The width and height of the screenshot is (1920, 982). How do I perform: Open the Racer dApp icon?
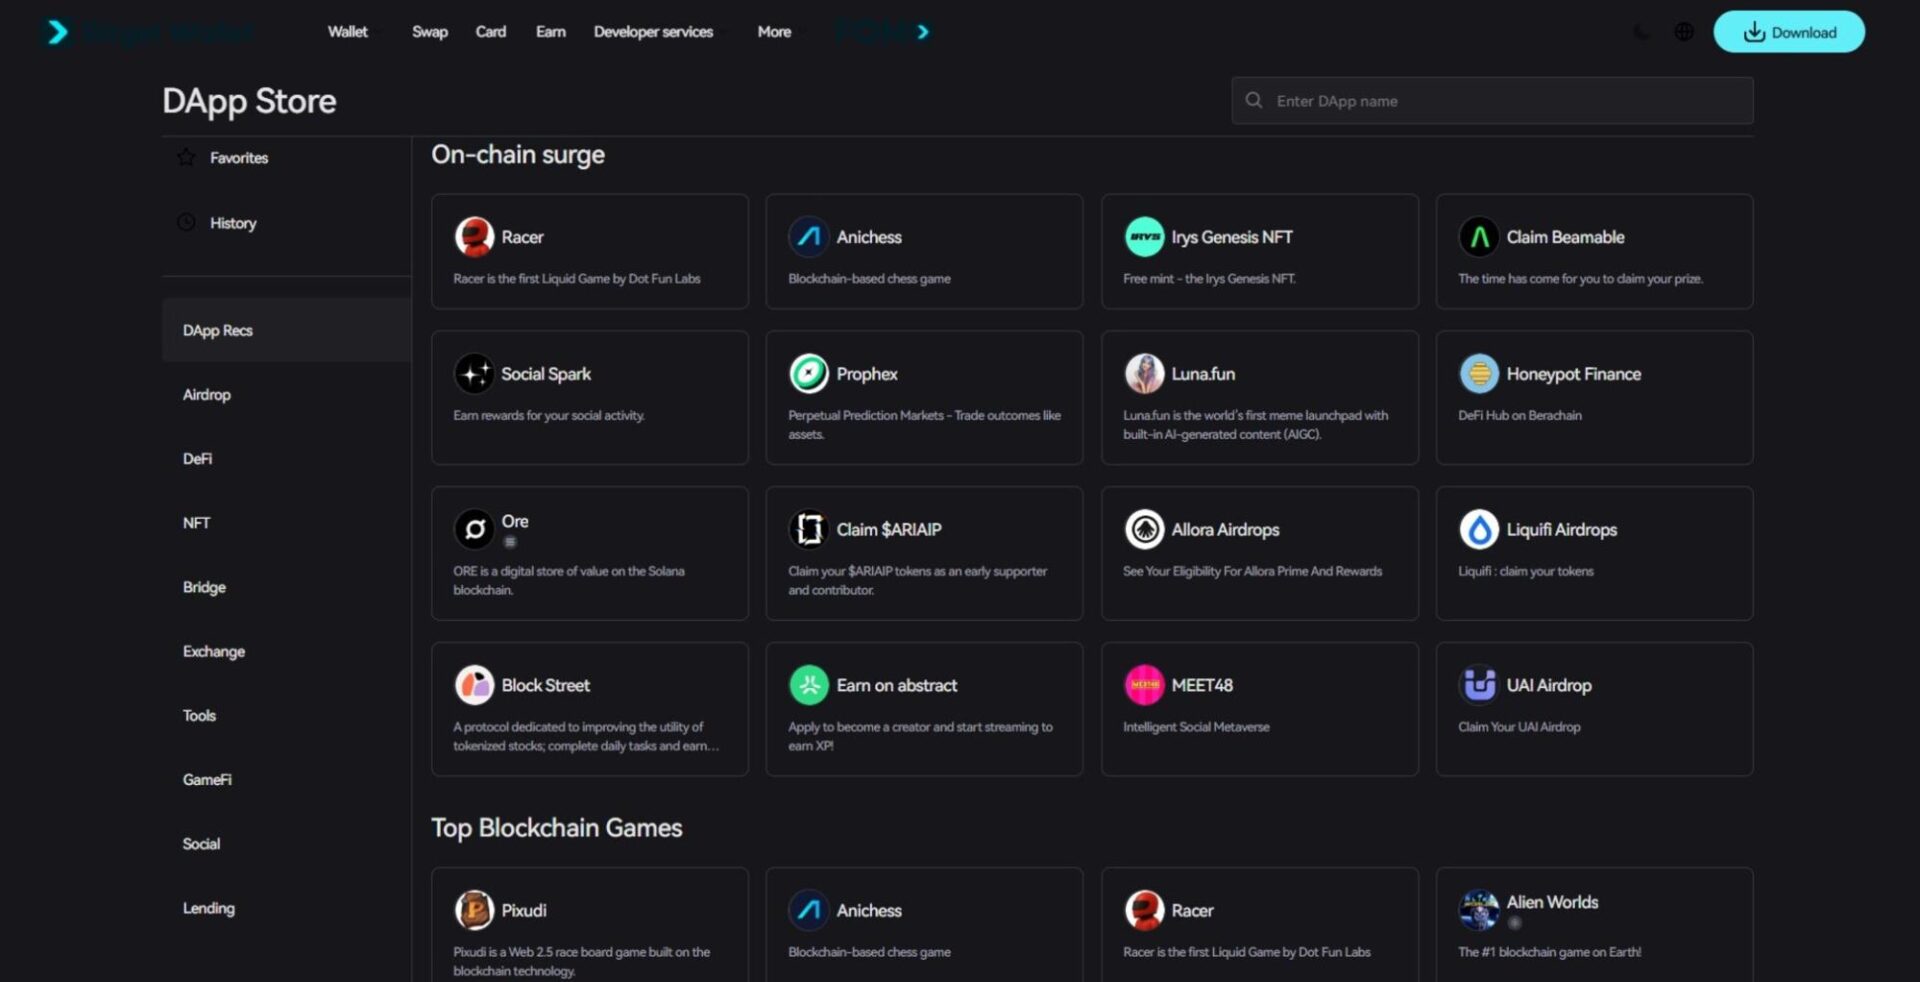473,236
